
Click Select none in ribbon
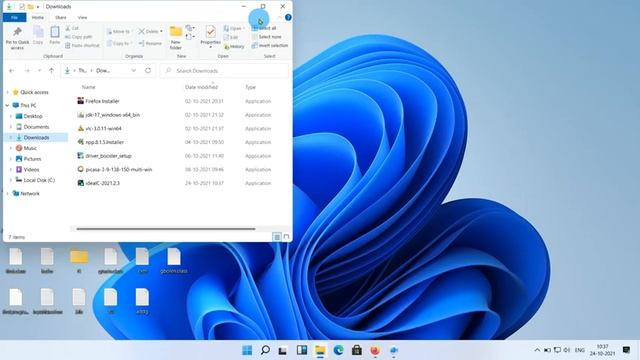click(267, 37)
